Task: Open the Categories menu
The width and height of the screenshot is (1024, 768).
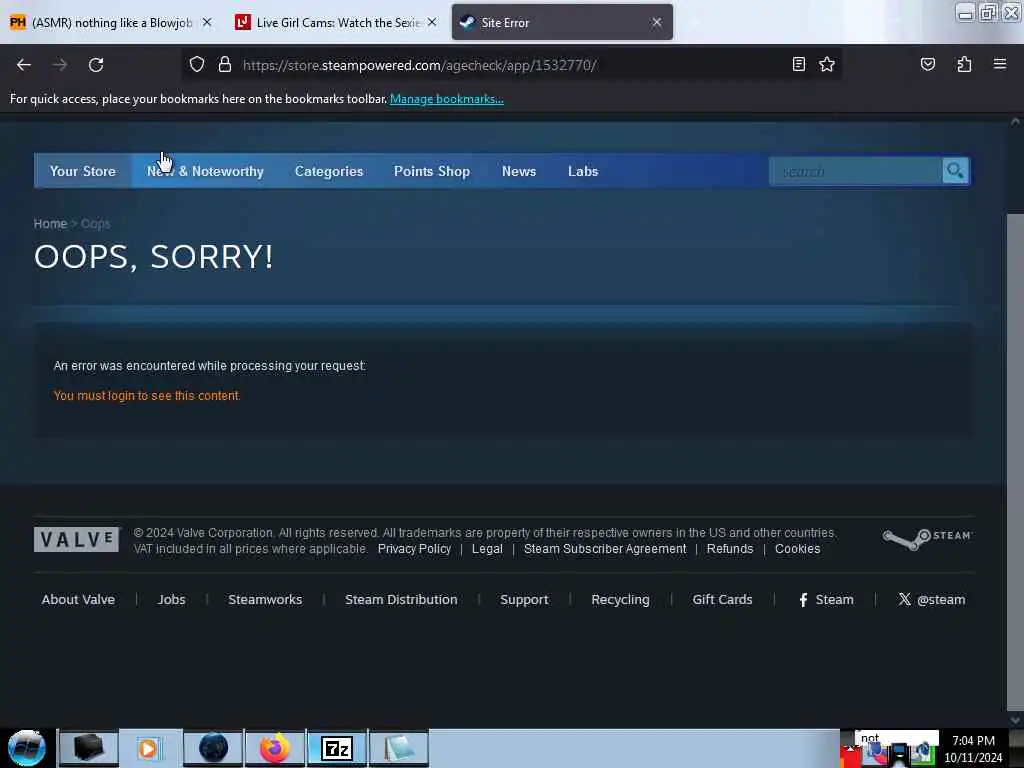Action: point(328,171)
